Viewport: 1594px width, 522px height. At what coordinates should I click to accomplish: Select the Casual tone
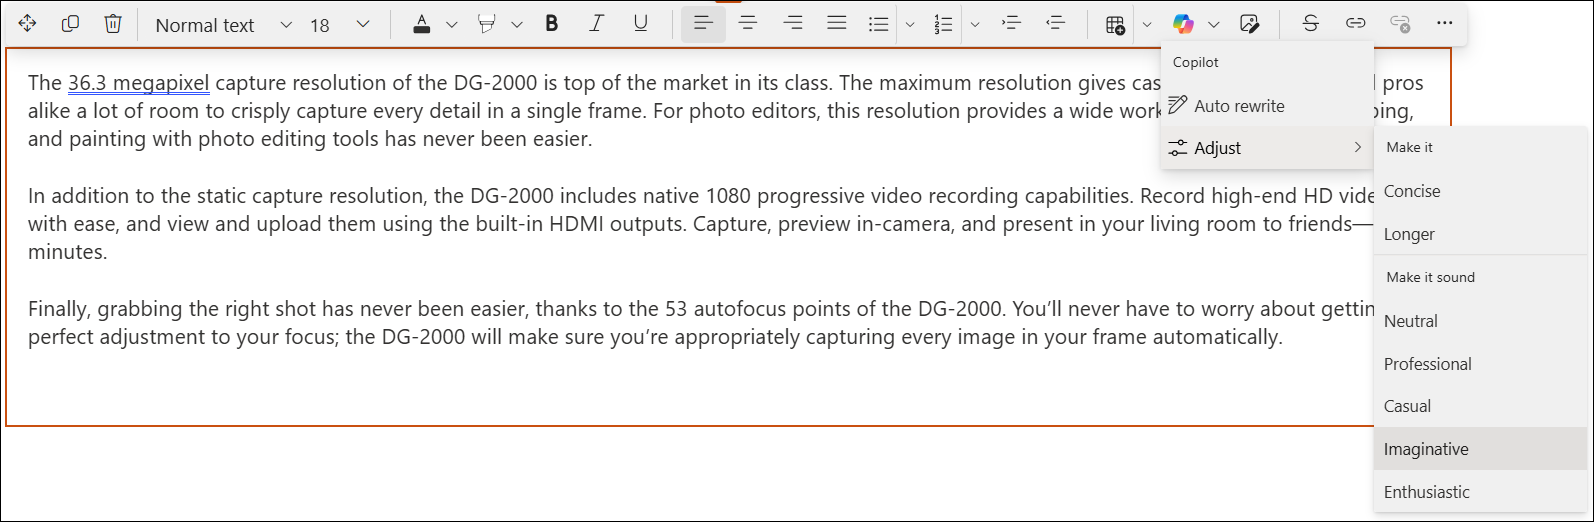[1481, 406]
